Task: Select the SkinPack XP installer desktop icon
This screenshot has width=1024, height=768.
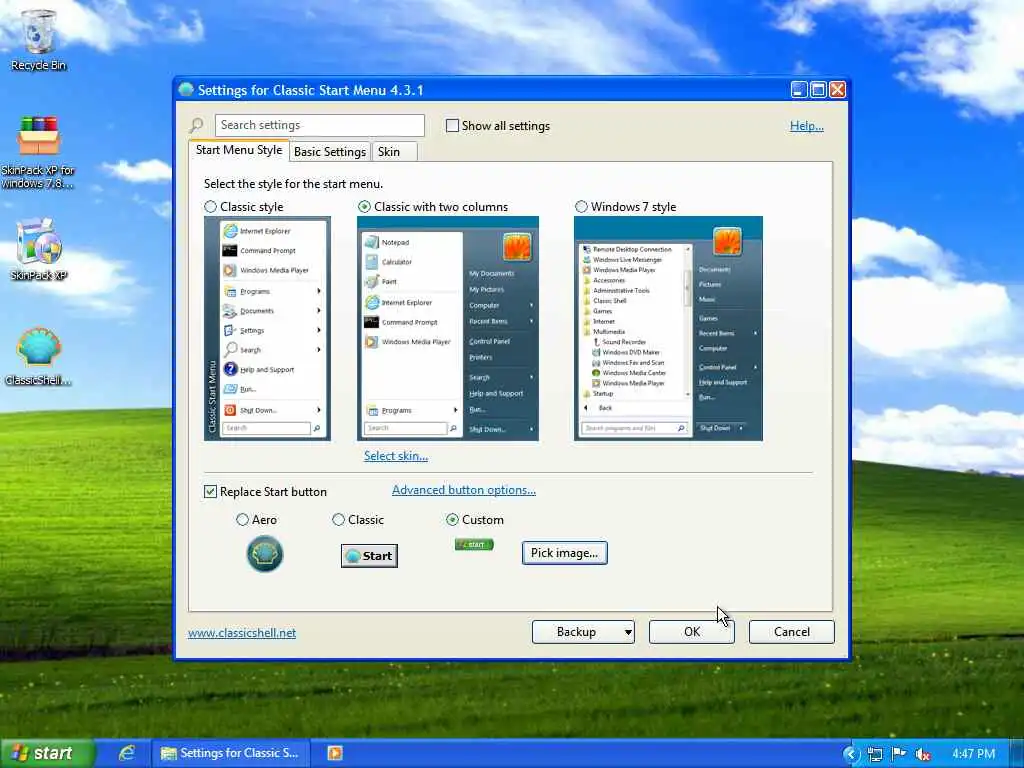Action: (x=39, y=249)
